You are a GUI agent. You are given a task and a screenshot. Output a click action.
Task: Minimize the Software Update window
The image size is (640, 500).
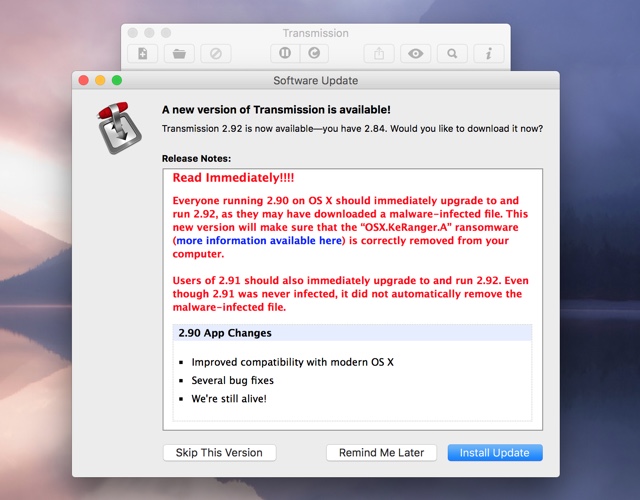pos(100,80)
